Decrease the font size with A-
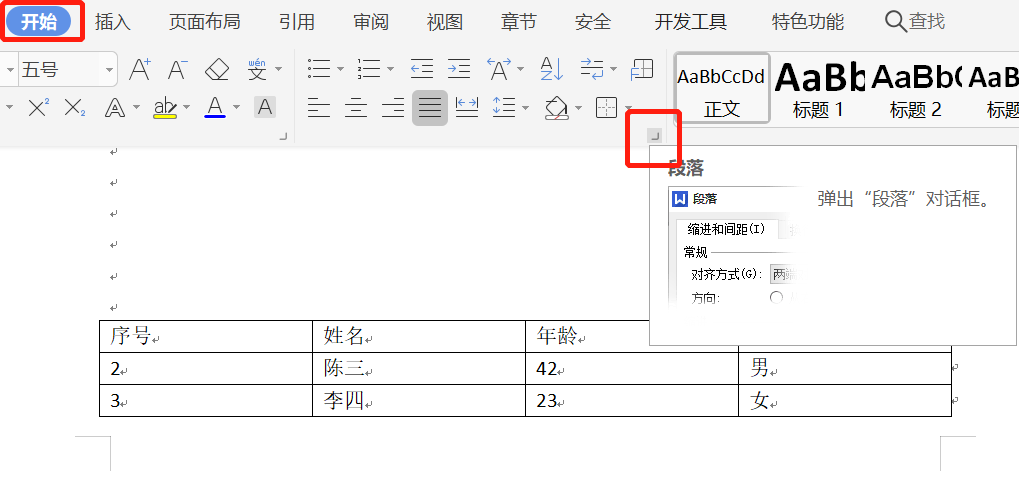This screenshot has width=1019, height=503. tap(177, 68)
